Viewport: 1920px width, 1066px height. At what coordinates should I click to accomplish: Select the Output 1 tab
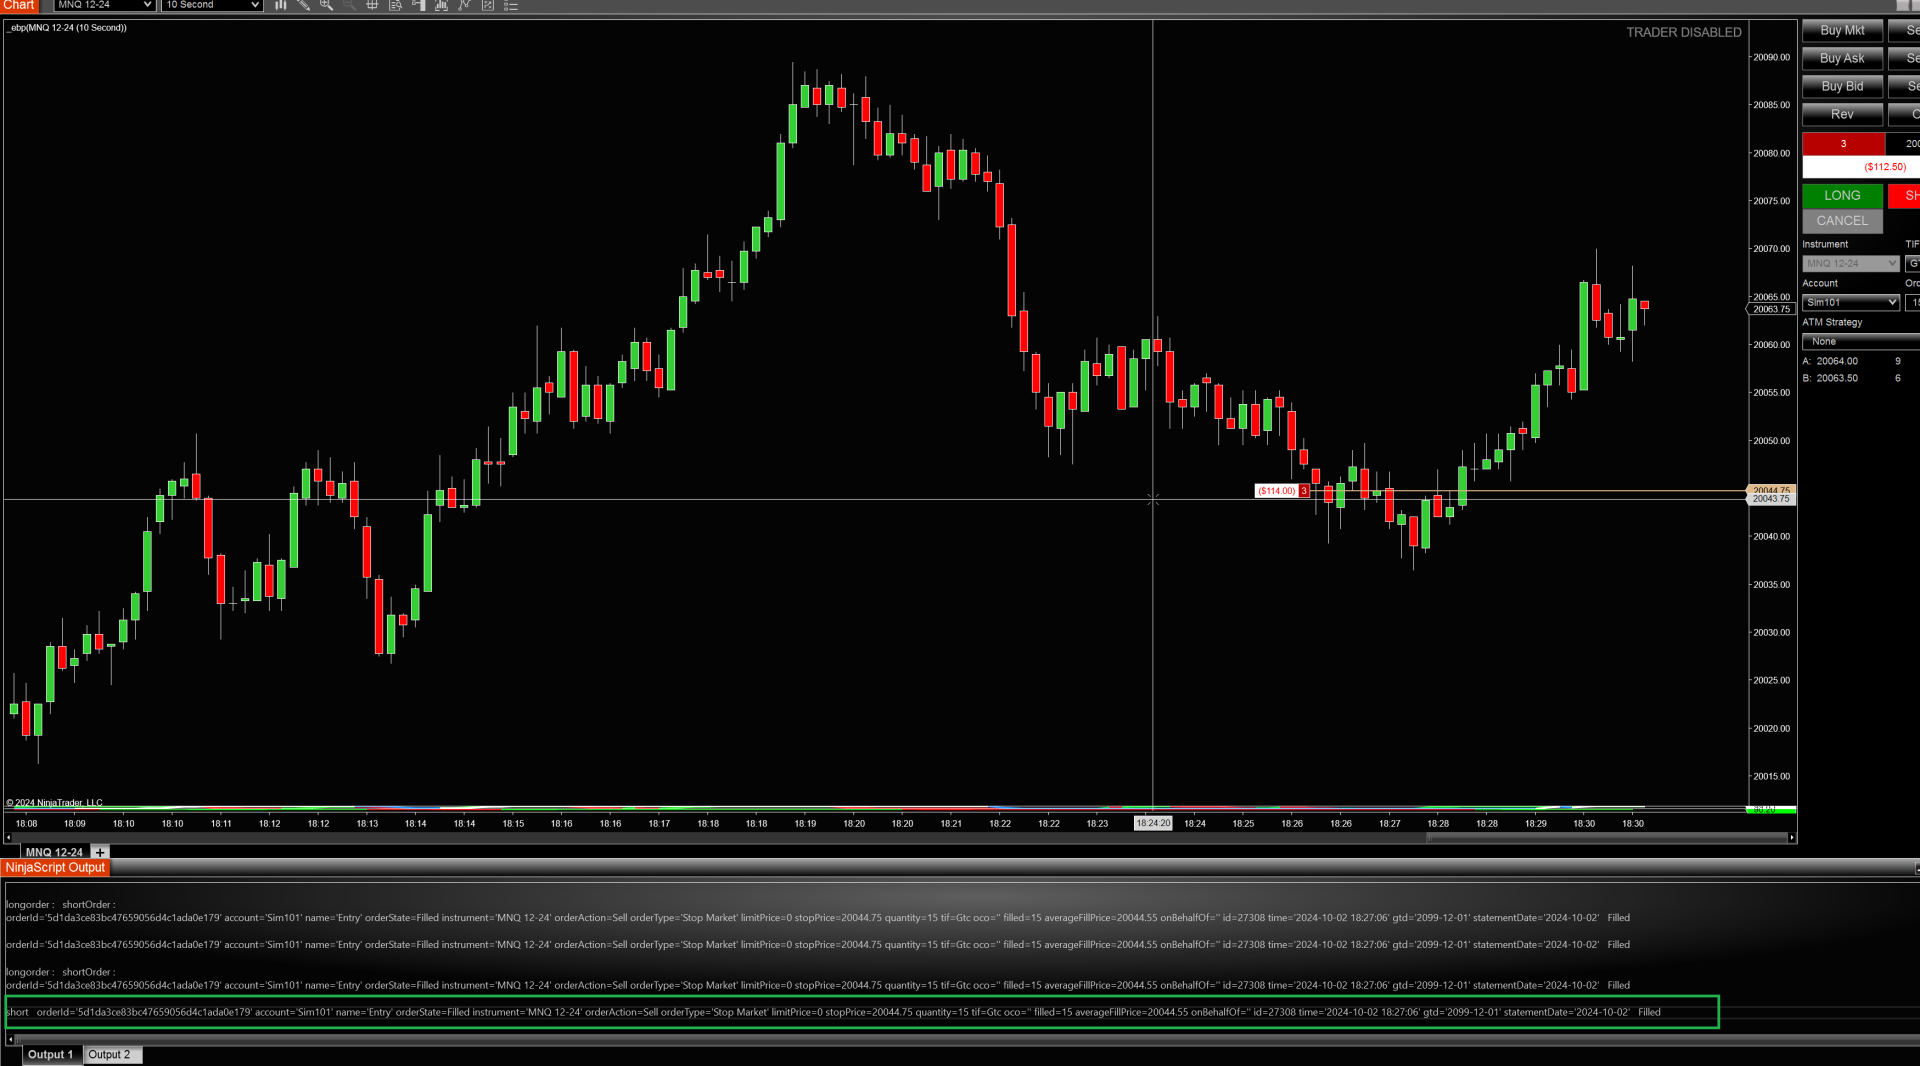(x=50, y=1054)
